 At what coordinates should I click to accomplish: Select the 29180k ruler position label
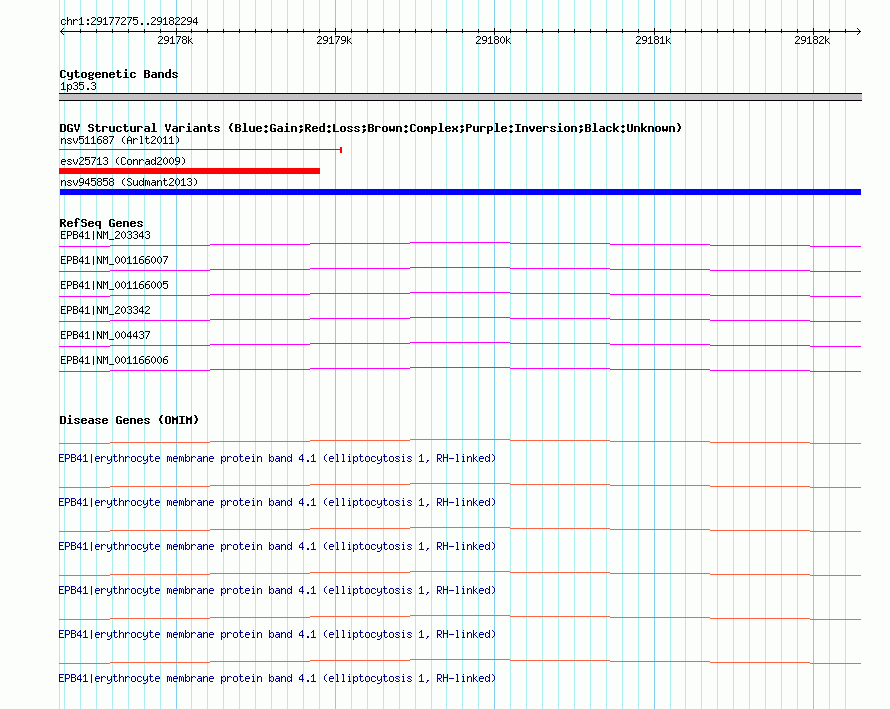coord(493,40)
